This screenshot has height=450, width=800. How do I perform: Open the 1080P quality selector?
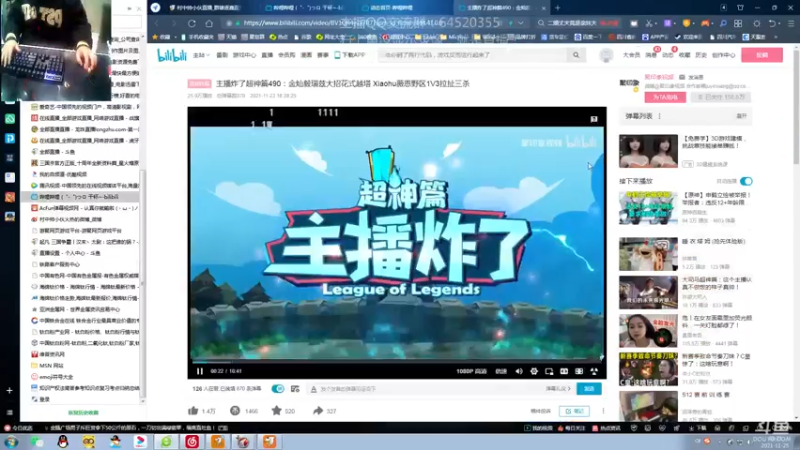tap(471, 371)
